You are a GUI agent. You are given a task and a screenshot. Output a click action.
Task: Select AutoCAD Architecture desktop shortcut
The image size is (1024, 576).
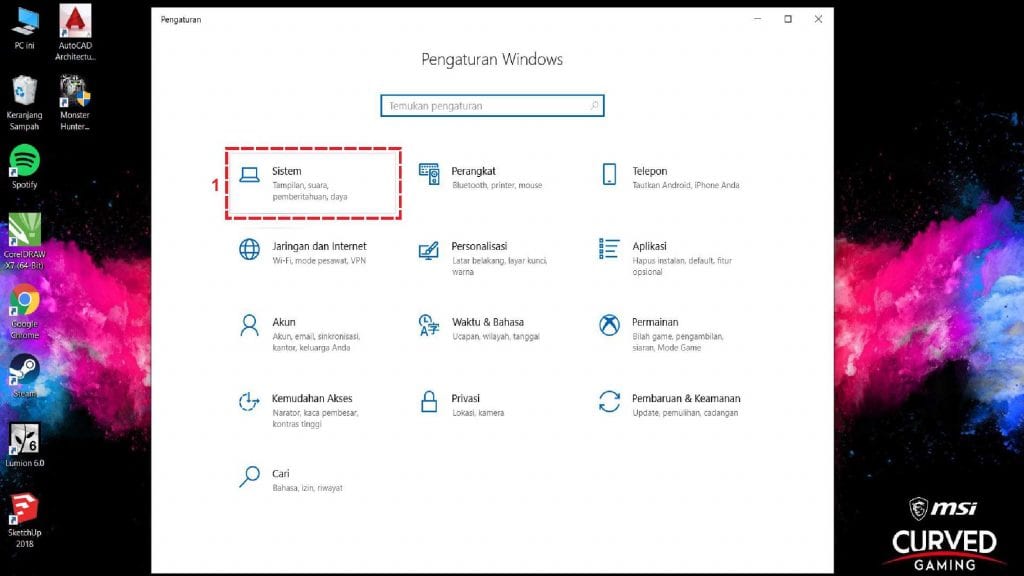click(75, 33)
